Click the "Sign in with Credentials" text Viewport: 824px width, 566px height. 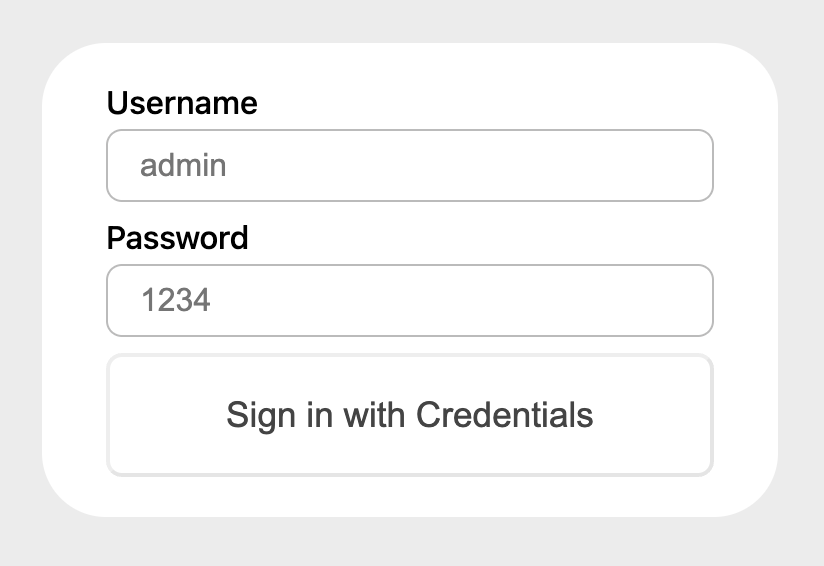(x=410, y=415)
